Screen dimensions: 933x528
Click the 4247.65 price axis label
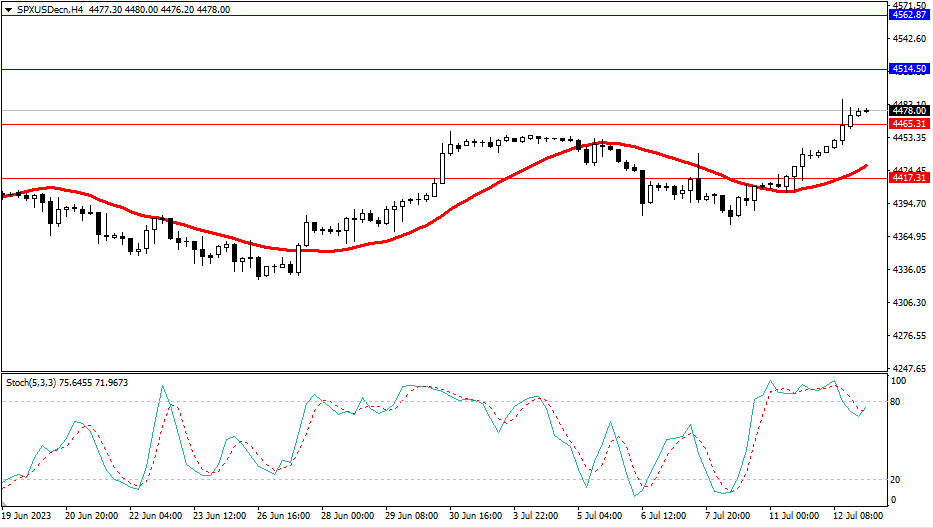pyautogui.click(x=909, y=368)
